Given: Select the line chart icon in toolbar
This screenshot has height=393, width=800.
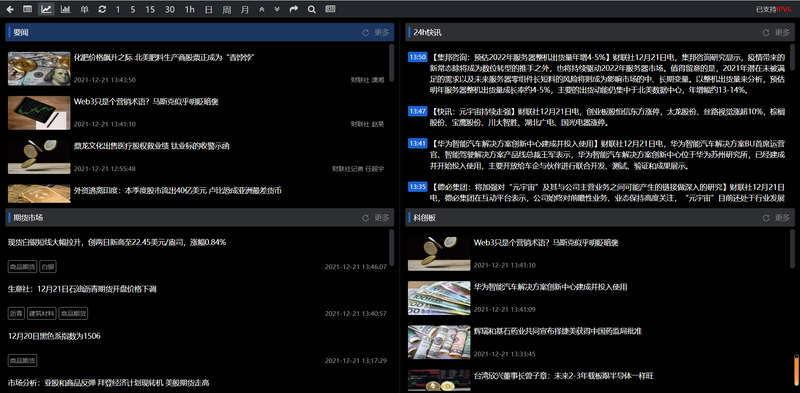Looking at the screenshot, I should point(46,9).
